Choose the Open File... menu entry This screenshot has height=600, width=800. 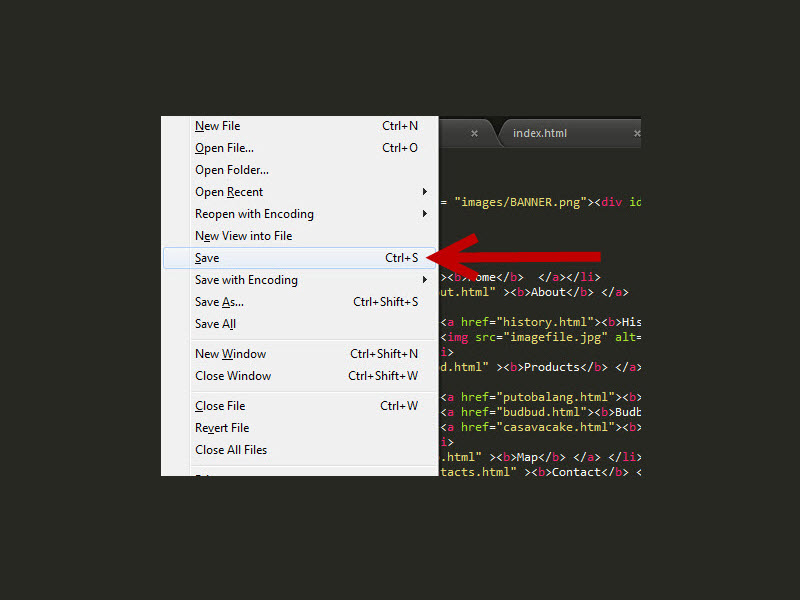point(224,148)
